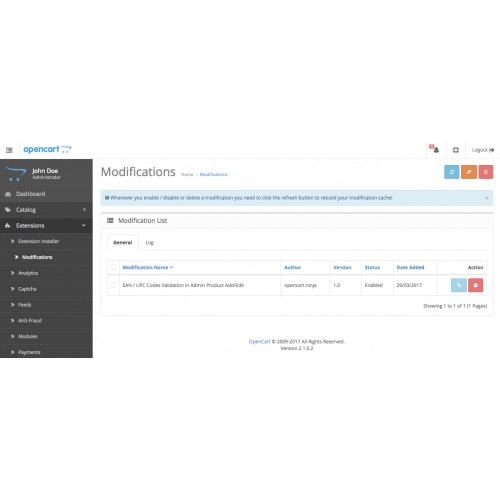The height and width of the screenshot is (500, 500).
Task: Click the OpenCart logo in the header
Action: [x=47, y=149]
